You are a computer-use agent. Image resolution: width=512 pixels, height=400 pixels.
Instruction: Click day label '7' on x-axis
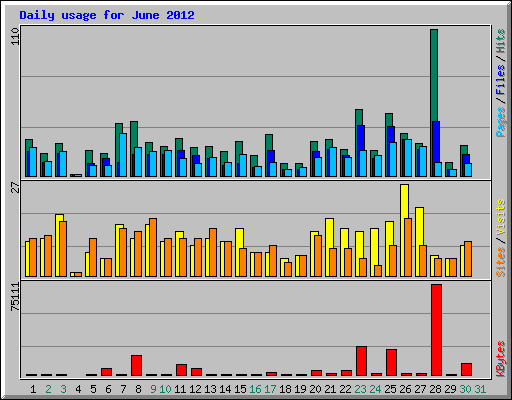pos(123,389)
